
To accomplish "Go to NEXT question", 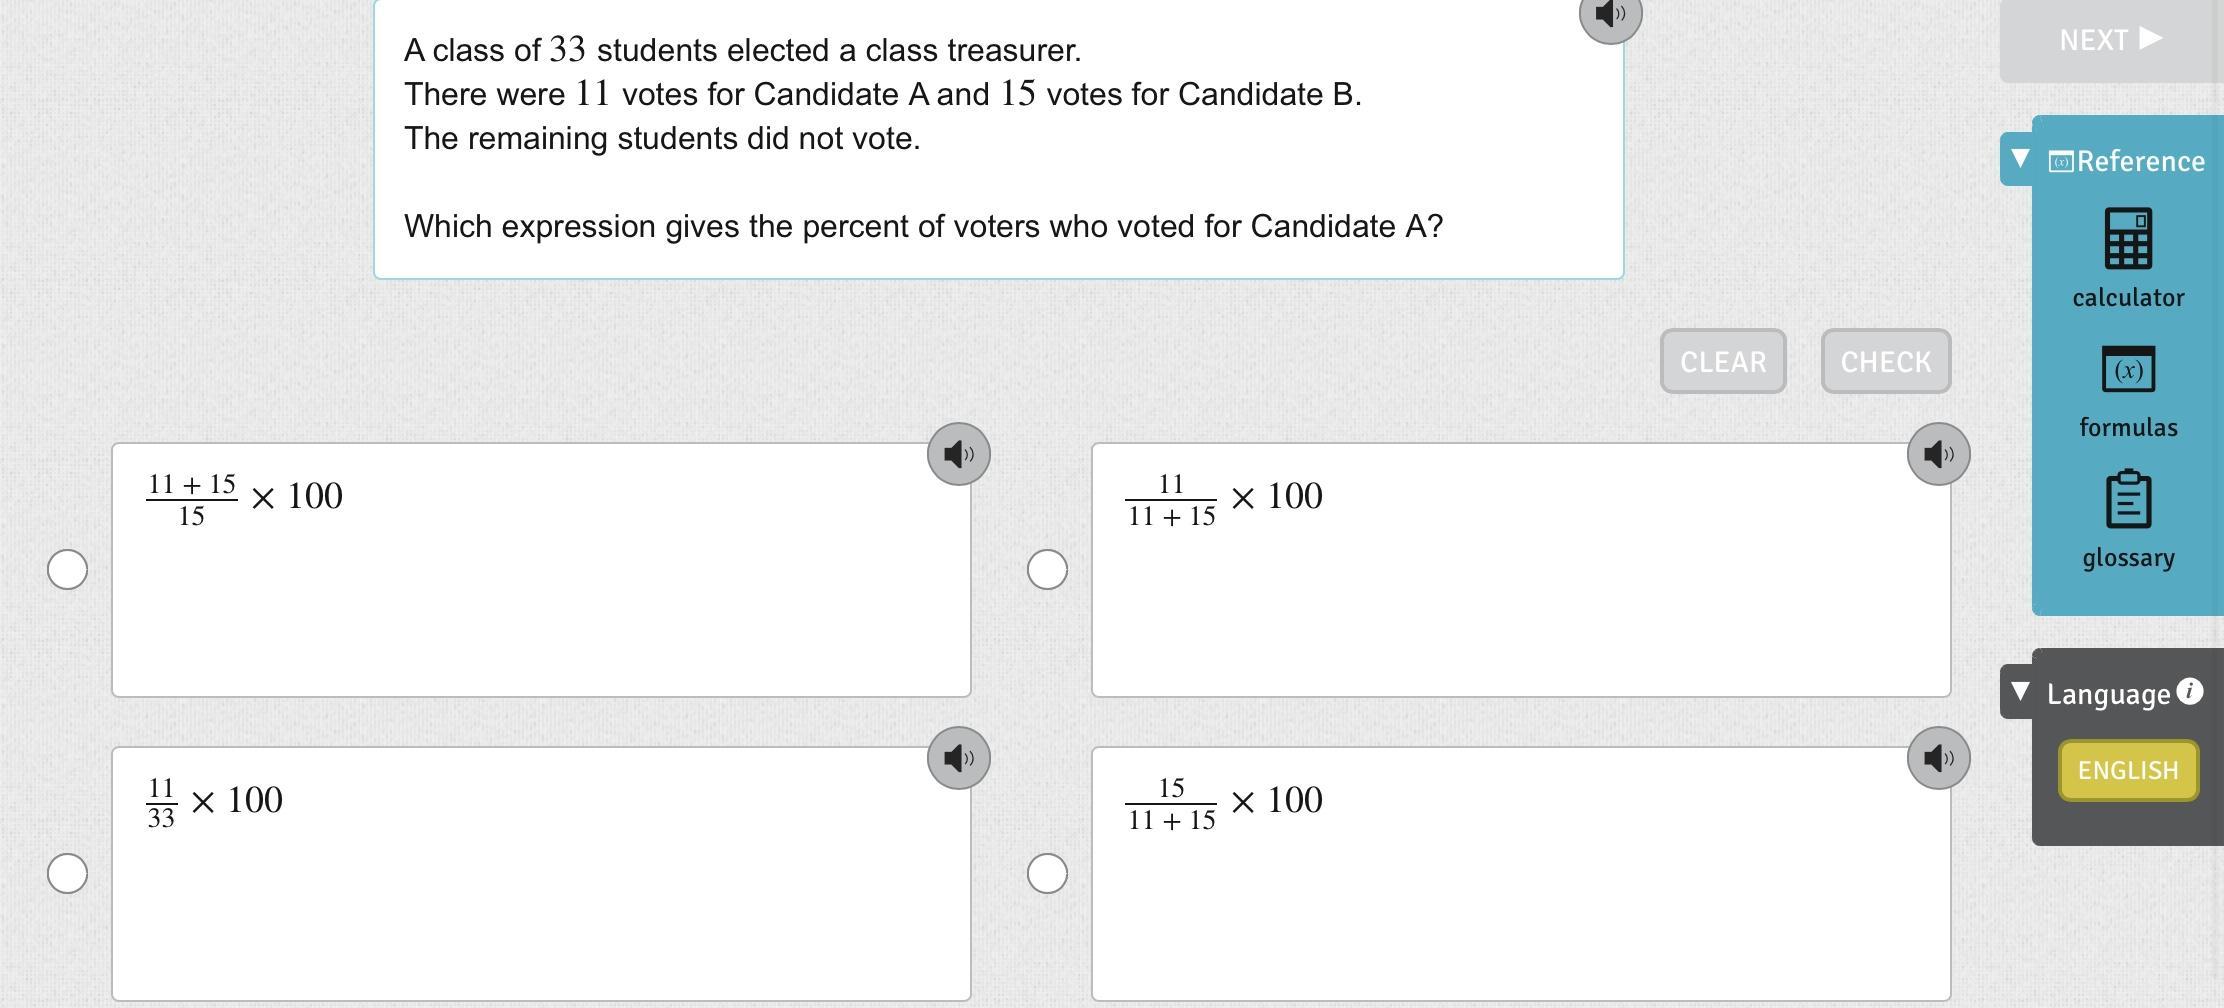I will 2110,40.
